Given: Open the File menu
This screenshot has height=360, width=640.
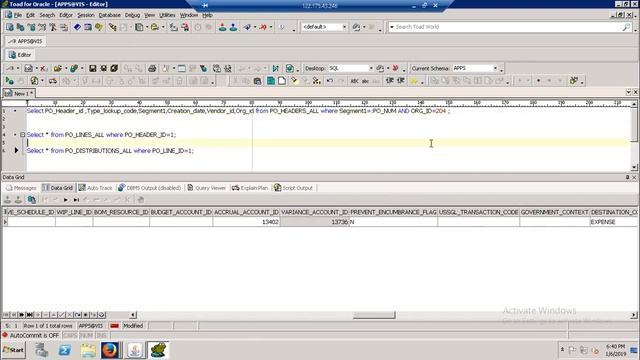Looking at the screenshot, I should pyautogui.click(x=18, y=15).
